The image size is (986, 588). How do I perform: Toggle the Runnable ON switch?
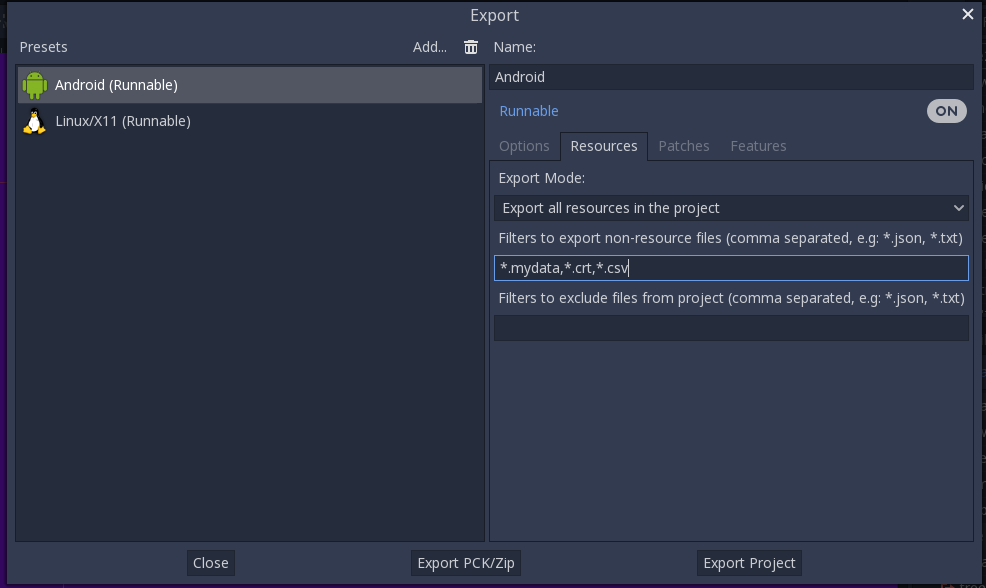click(946, 111)
